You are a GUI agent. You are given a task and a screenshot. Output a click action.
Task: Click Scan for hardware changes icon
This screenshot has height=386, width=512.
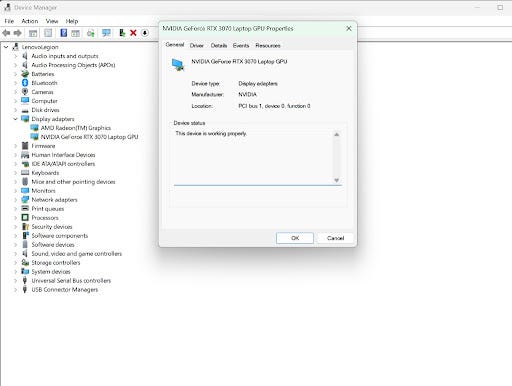point(106,33)
